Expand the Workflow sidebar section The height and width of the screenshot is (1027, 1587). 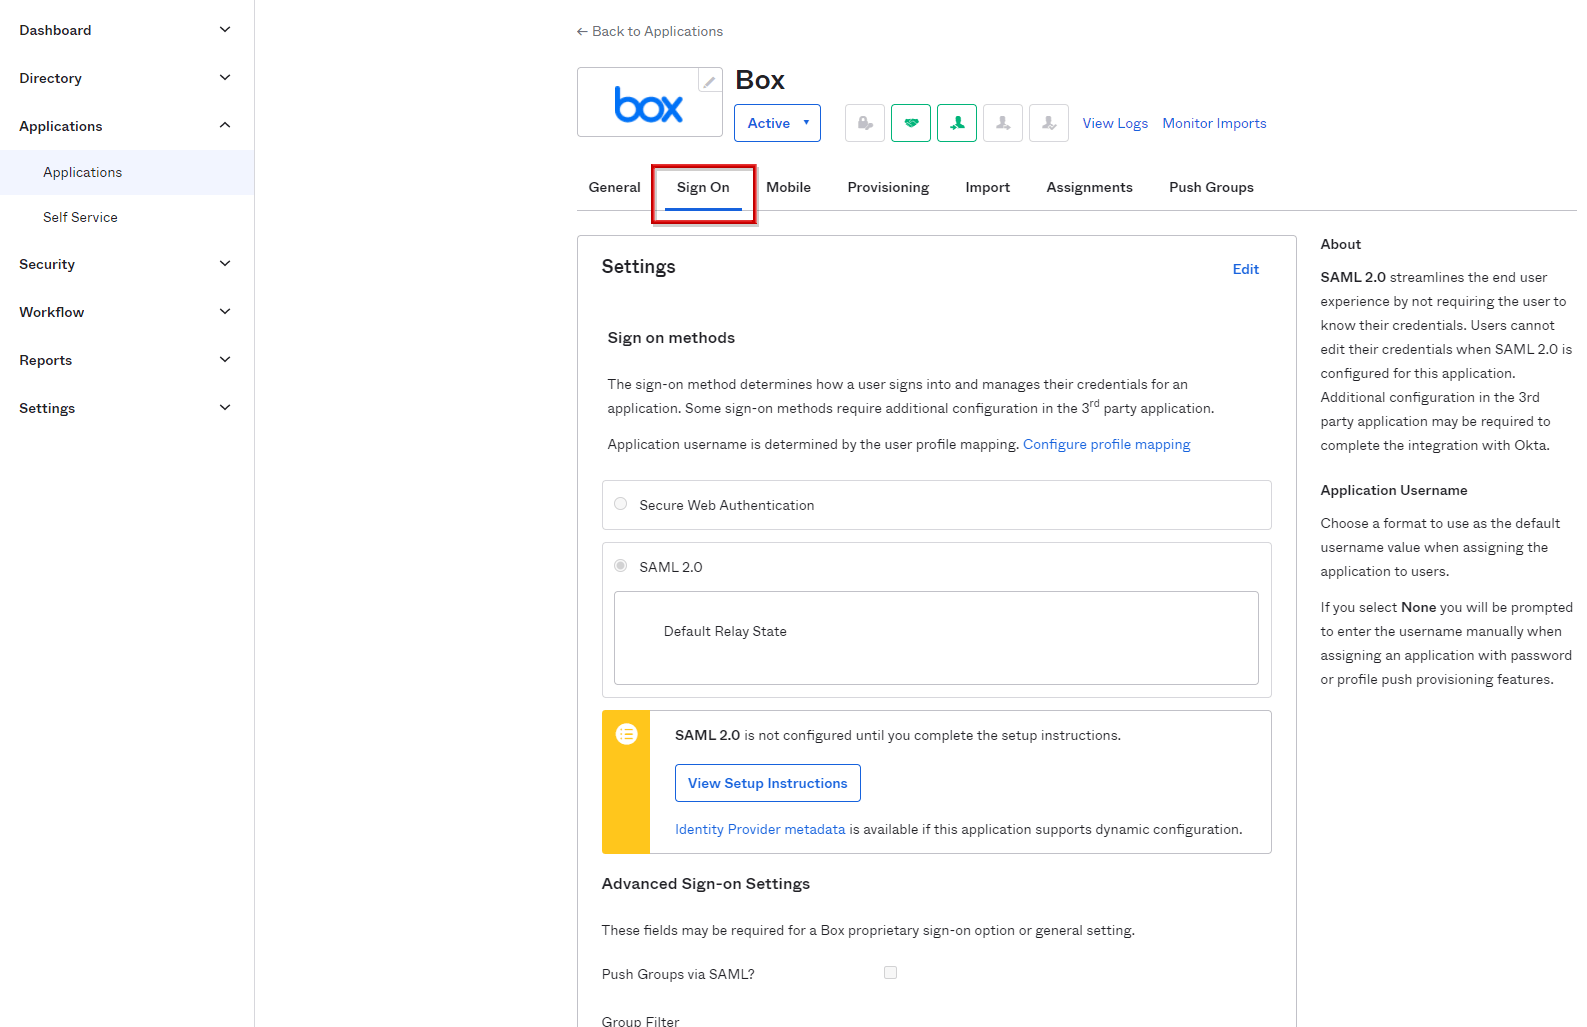127,312
